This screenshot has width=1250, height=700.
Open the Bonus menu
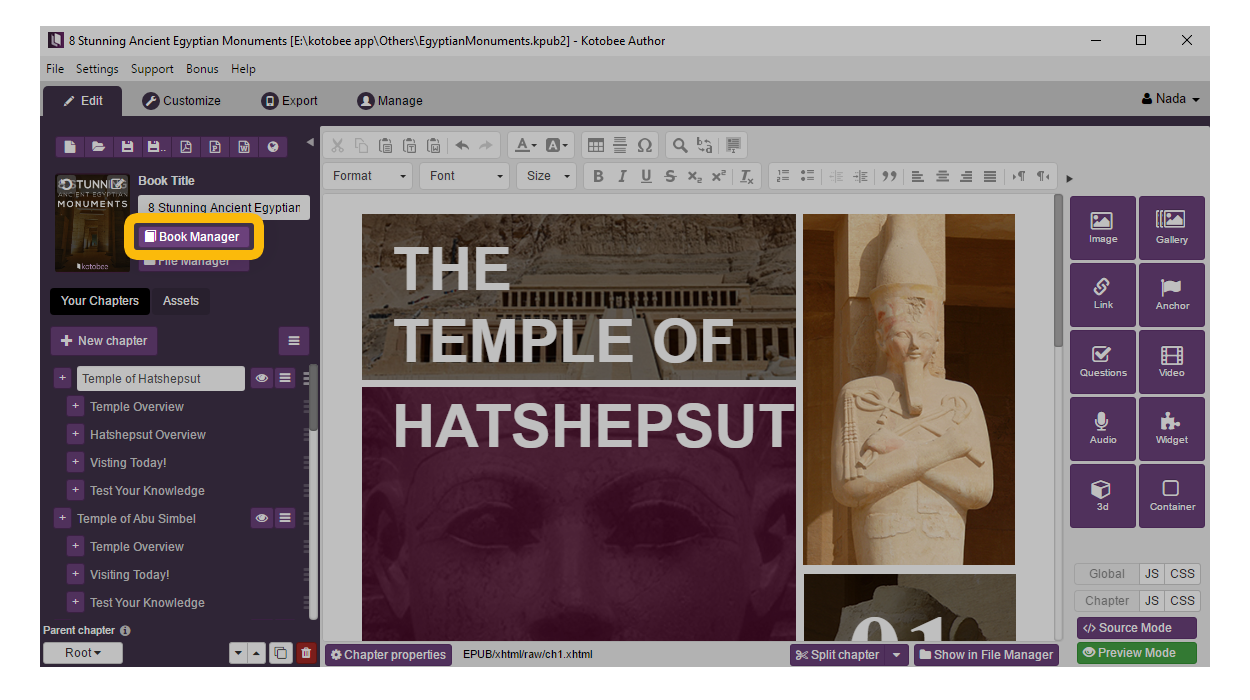(x=202, y=69)
